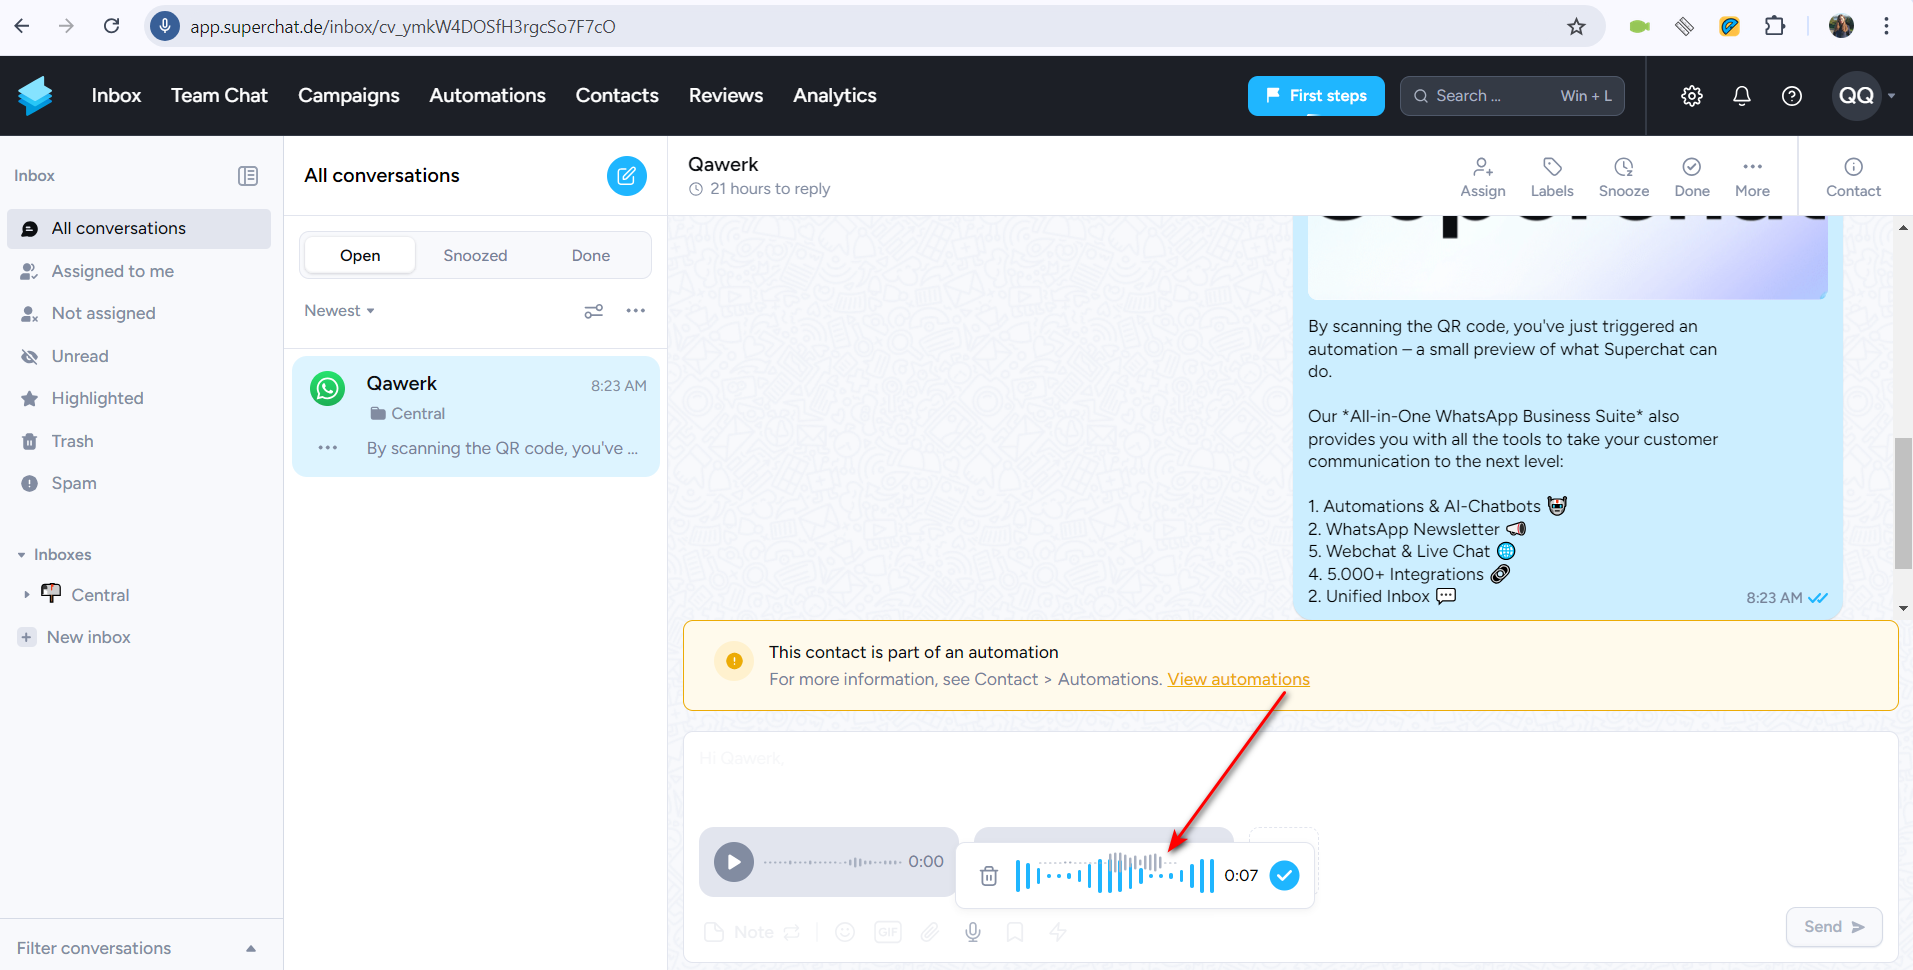Click the conversation filter sliders icon

[x=594, y=311]
